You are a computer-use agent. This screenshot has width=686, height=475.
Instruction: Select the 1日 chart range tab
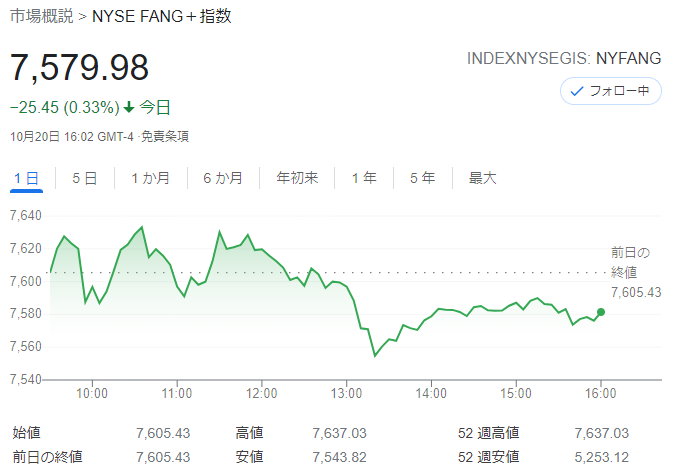(26, 178)
